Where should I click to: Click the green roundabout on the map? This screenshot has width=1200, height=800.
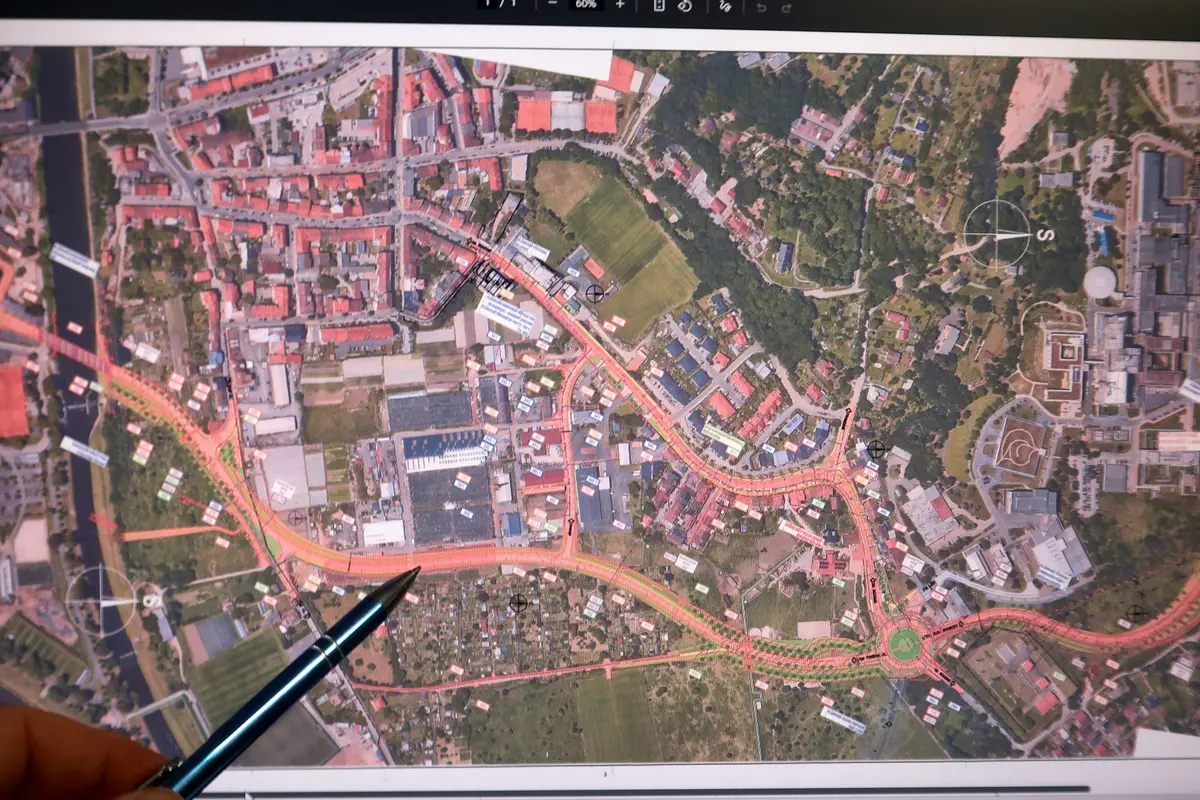tap(904, 644)
